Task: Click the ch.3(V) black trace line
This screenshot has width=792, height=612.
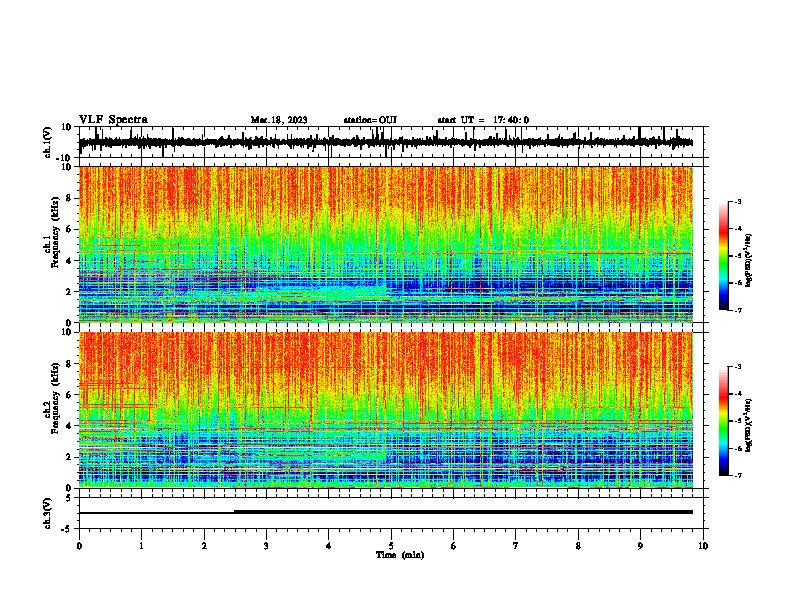Action: pos(386,512)
